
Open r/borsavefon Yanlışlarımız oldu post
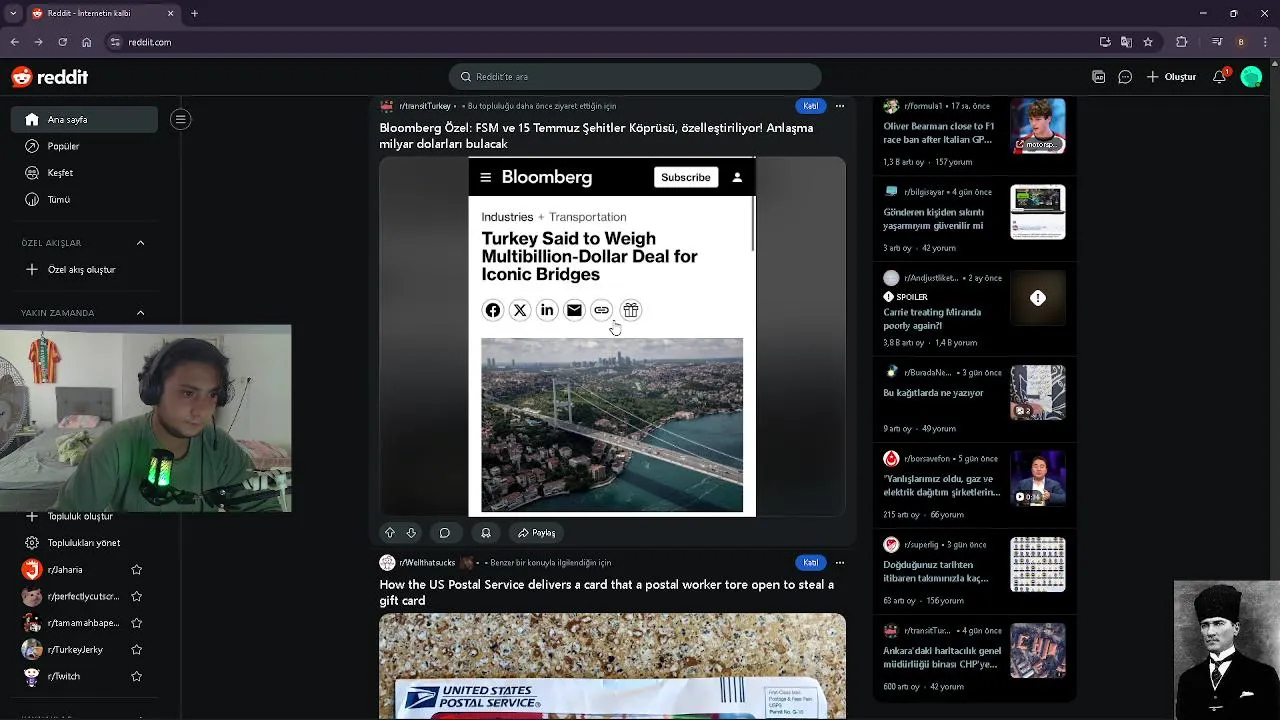tap(942, 485)
